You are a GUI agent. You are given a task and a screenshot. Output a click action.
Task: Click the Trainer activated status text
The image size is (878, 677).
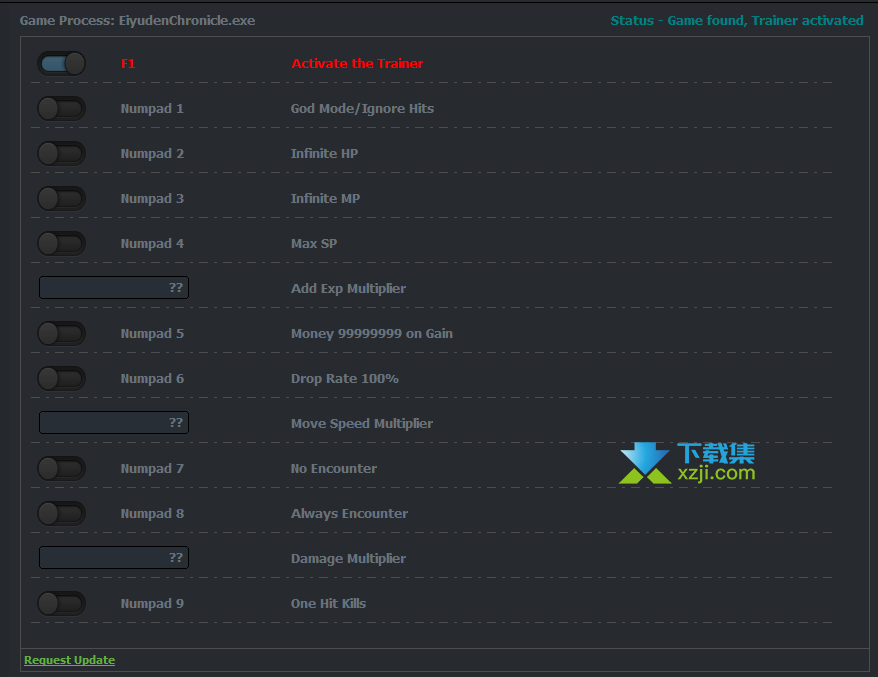pyautogui.click(x=736, y=20)
